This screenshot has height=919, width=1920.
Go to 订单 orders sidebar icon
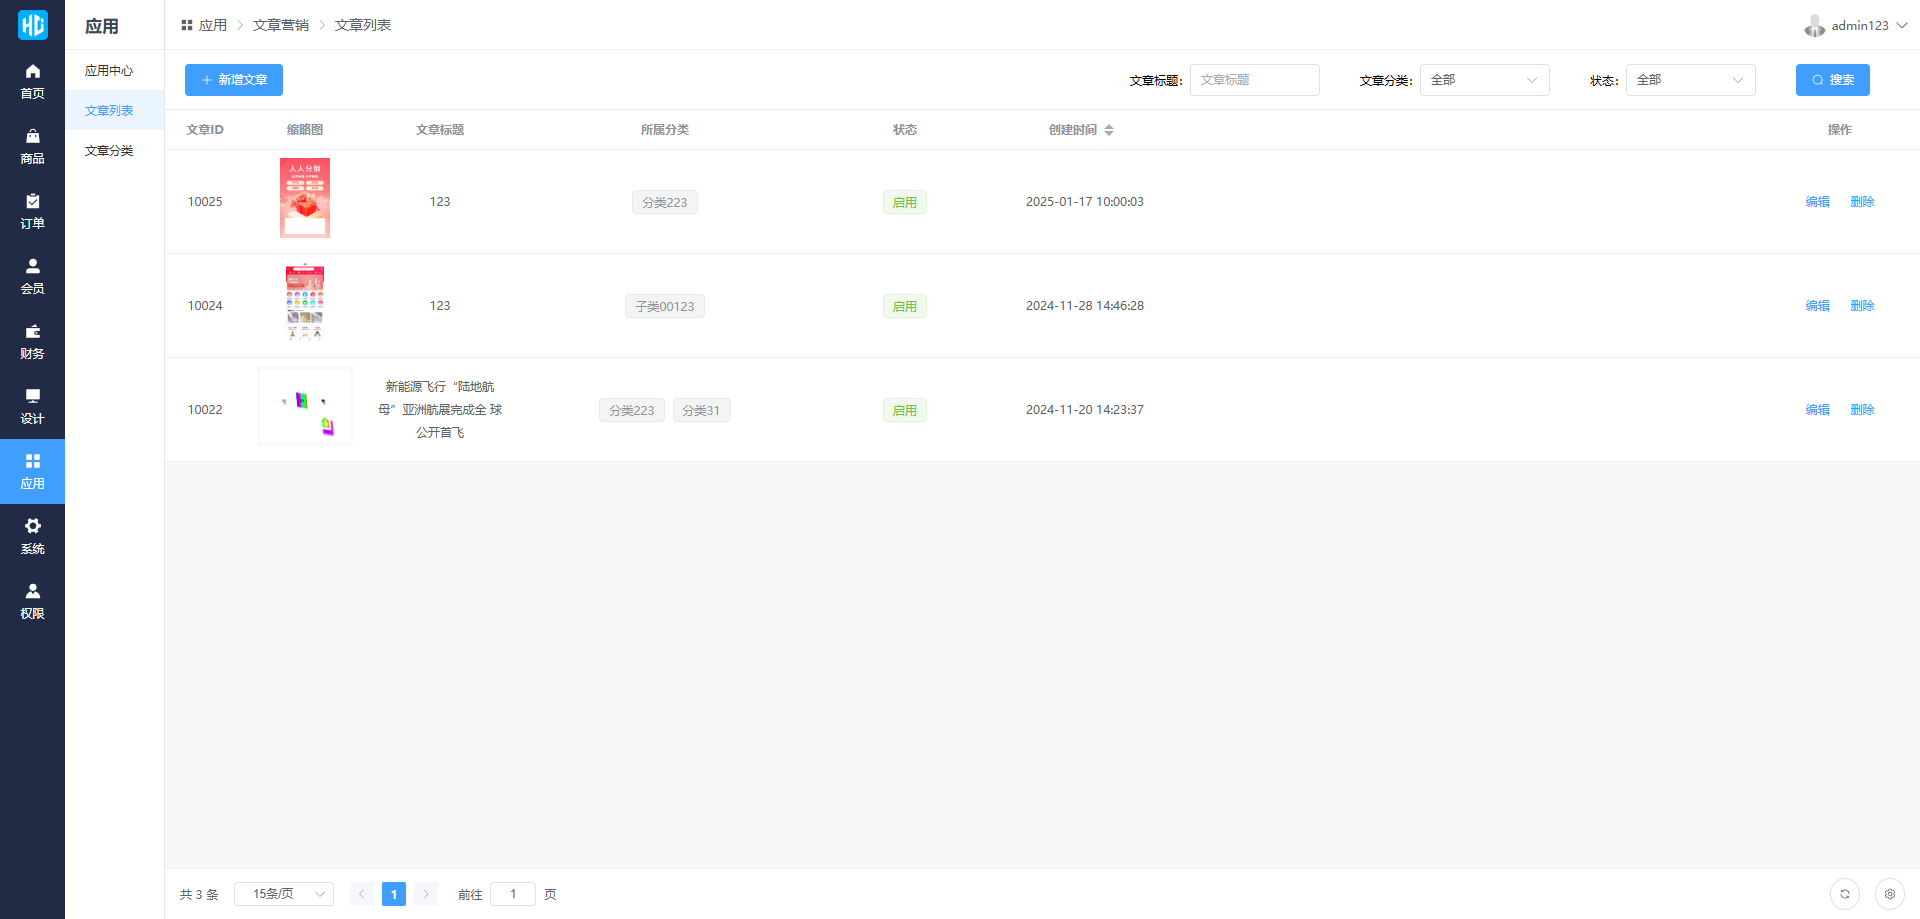click(32, 211)
